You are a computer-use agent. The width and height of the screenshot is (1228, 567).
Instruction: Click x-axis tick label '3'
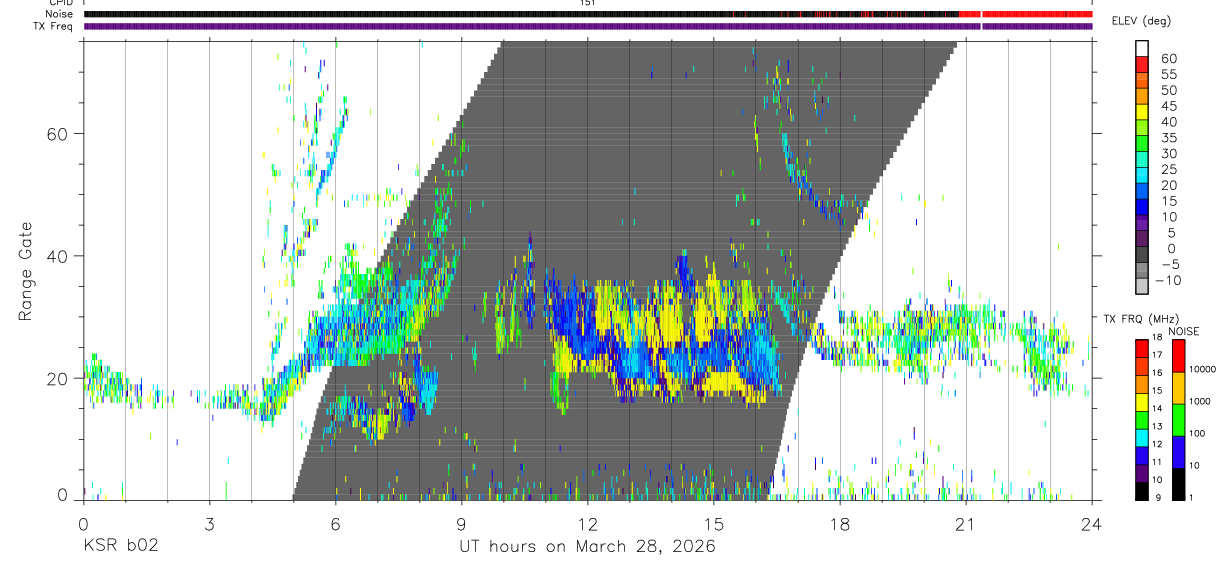click(209, 524)
